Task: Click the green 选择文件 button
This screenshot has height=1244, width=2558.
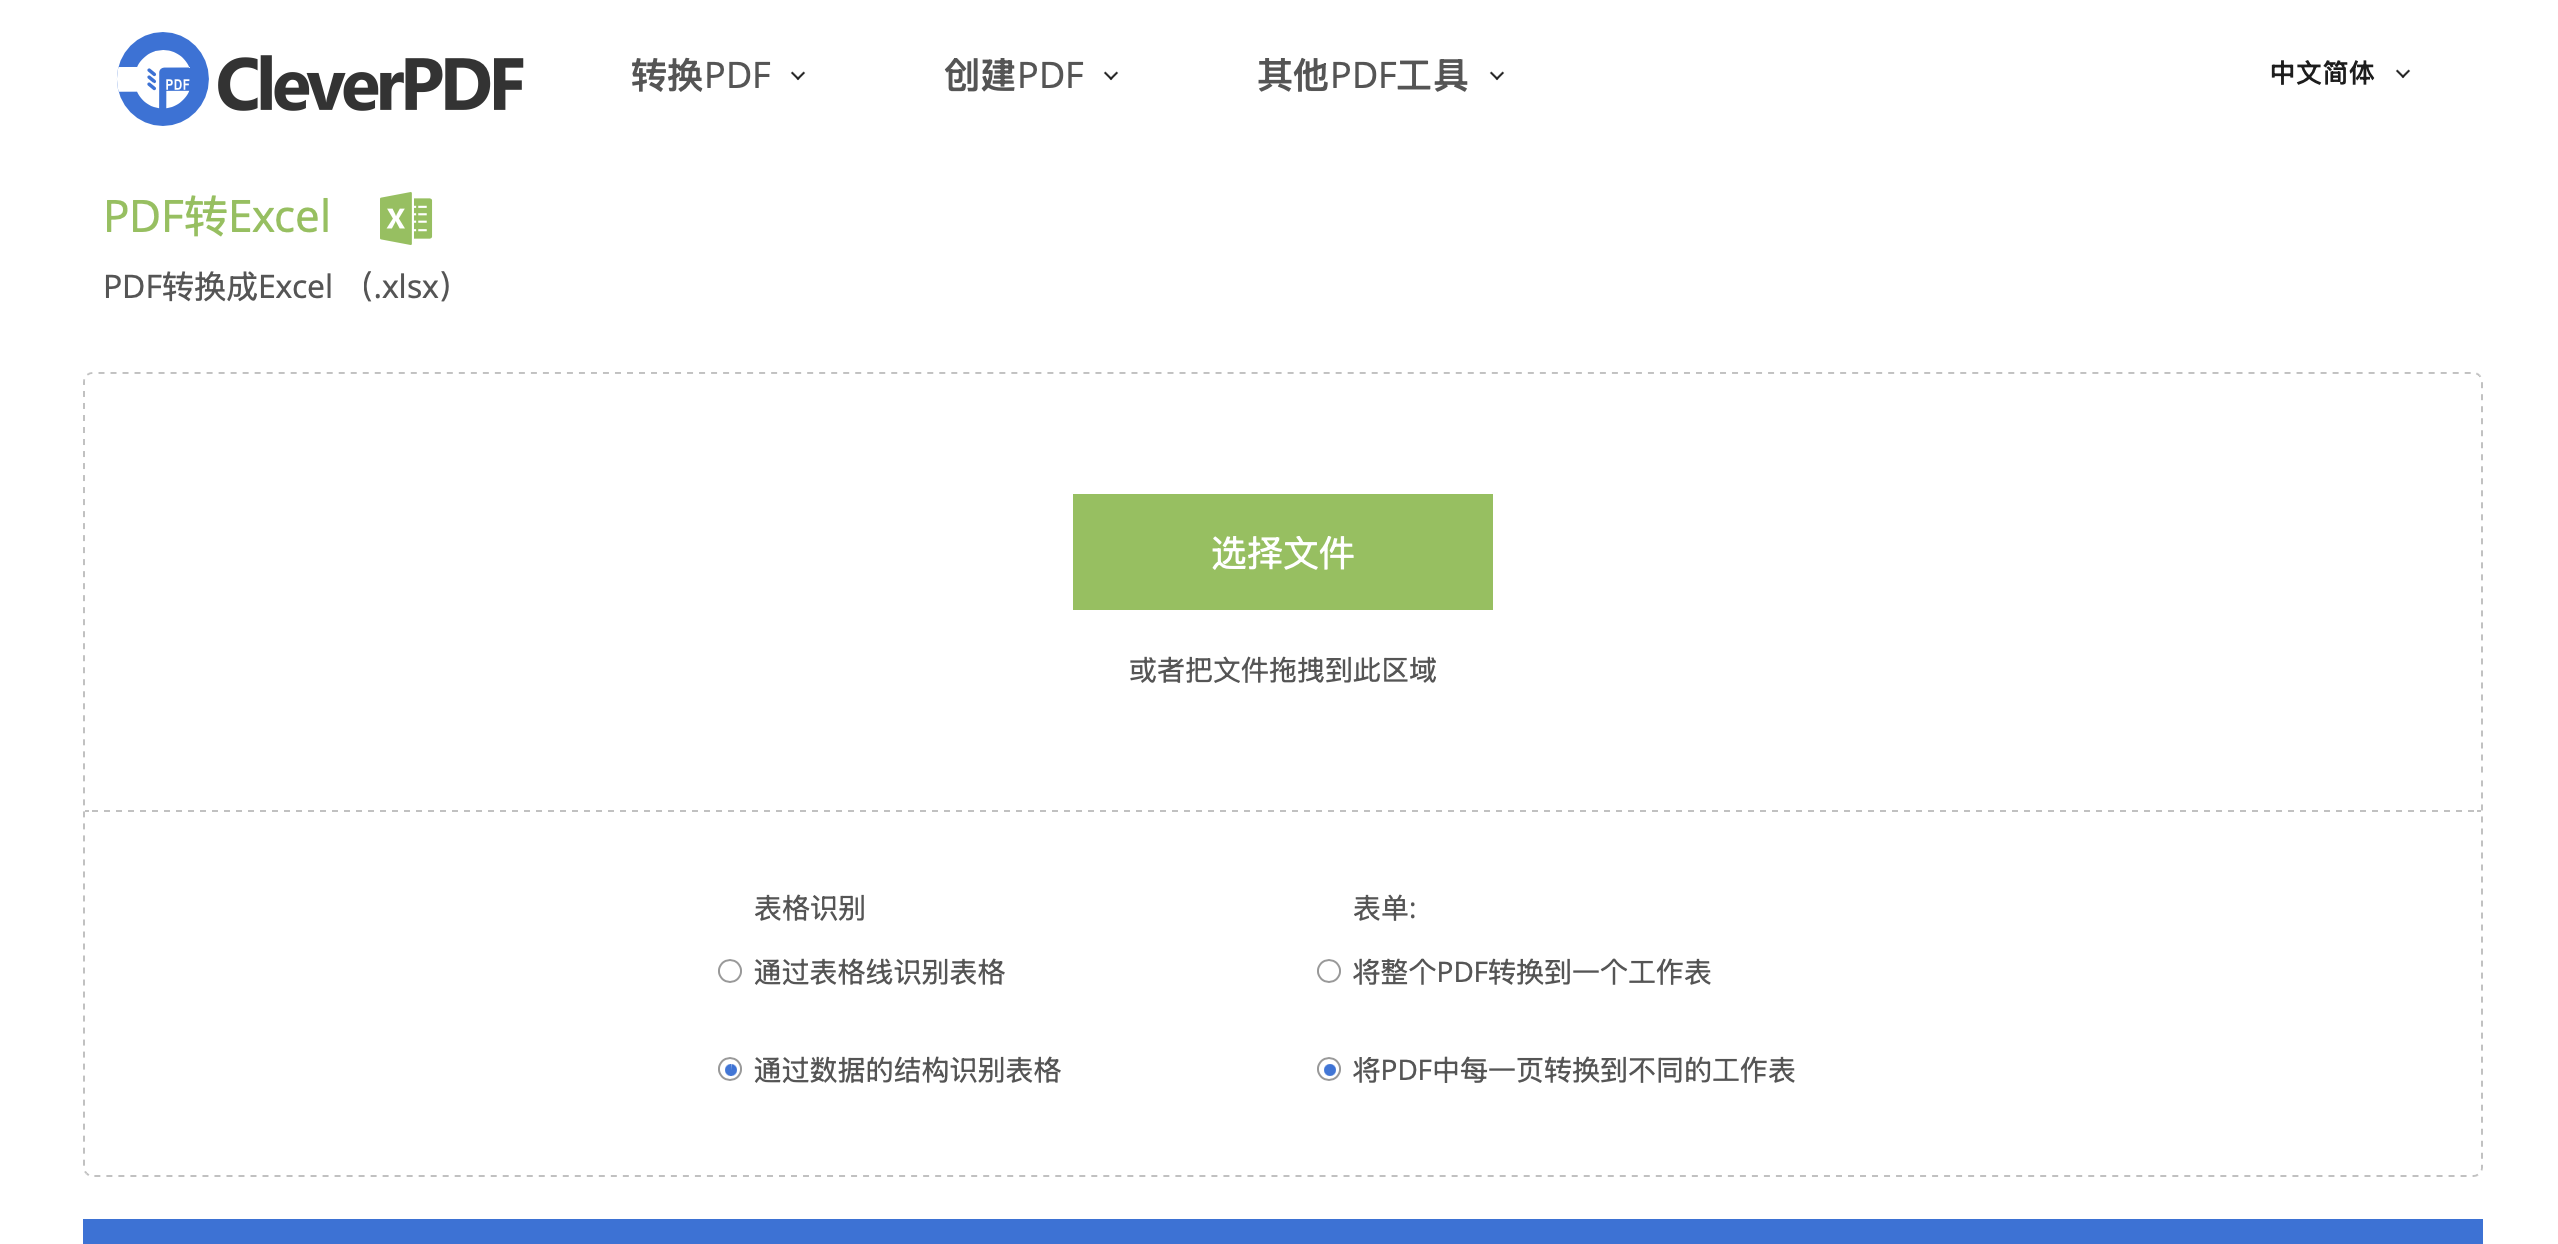Action: tap(1282, 552)
